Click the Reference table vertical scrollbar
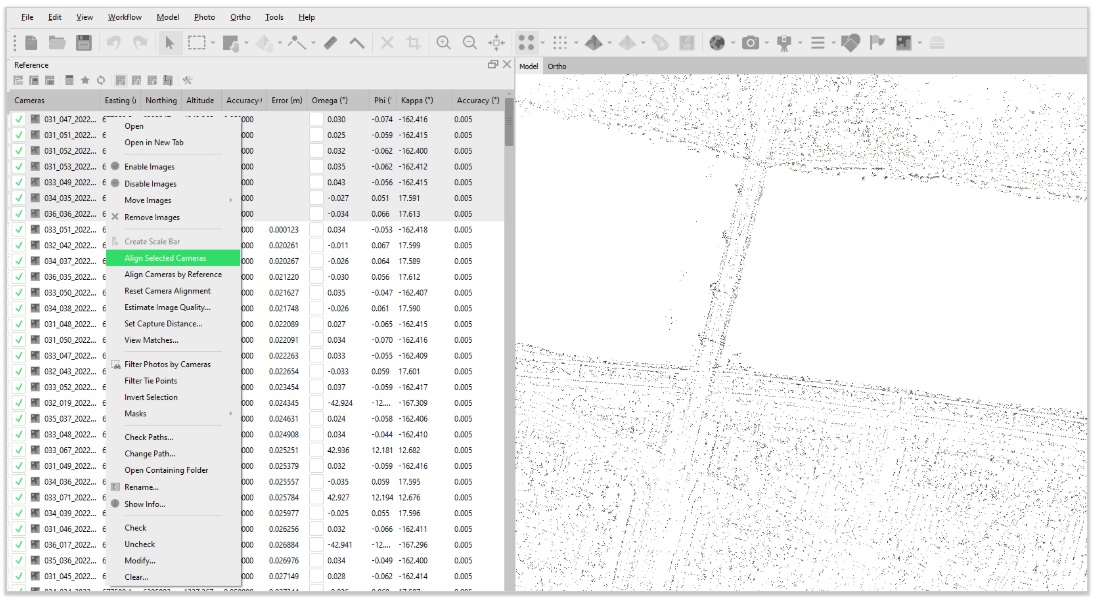 click(509, 123)
